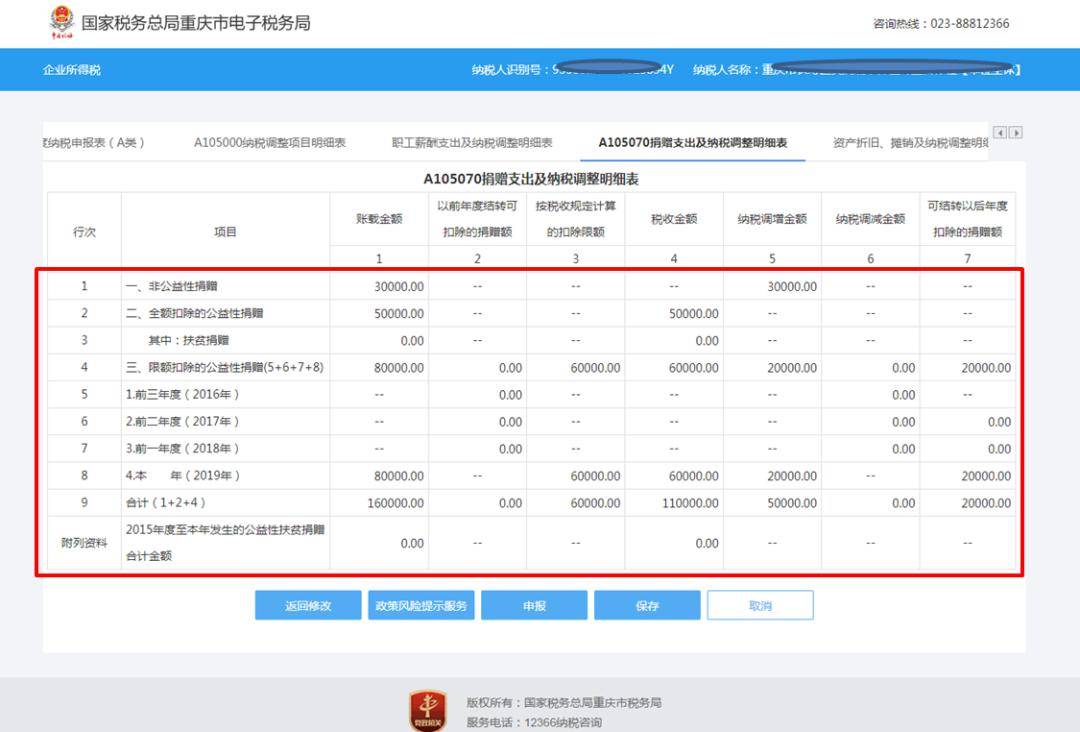
Task: Click the 扶贫捐赠 账载金额 cell
Action: click(380, 341)
